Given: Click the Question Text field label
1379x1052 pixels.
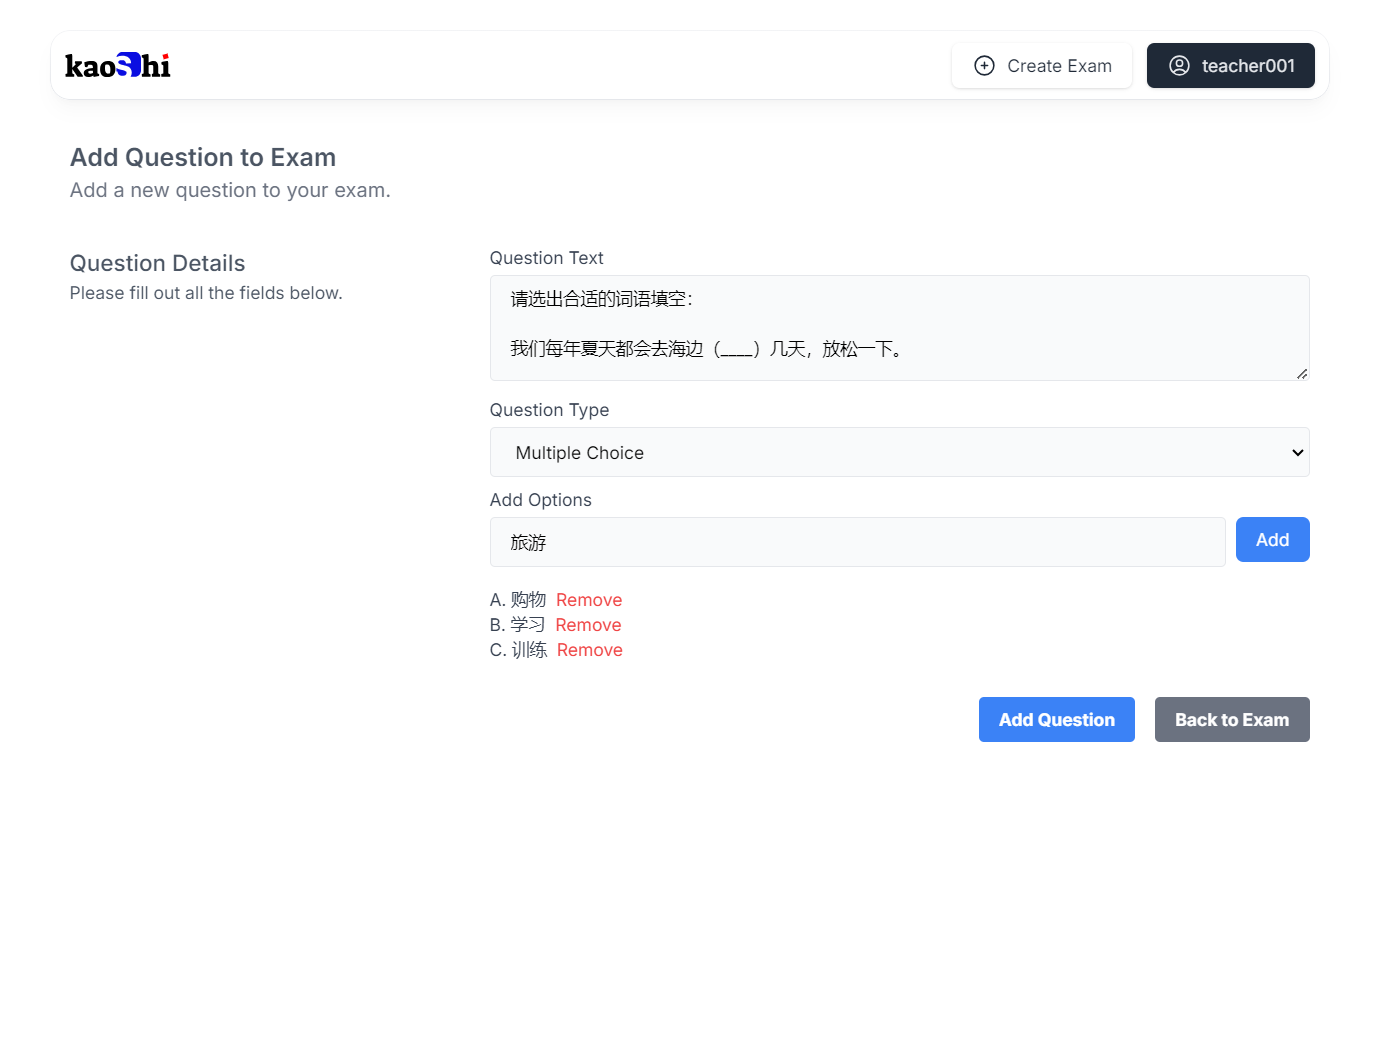Looking at the screenshot, I should coord(546,258).
